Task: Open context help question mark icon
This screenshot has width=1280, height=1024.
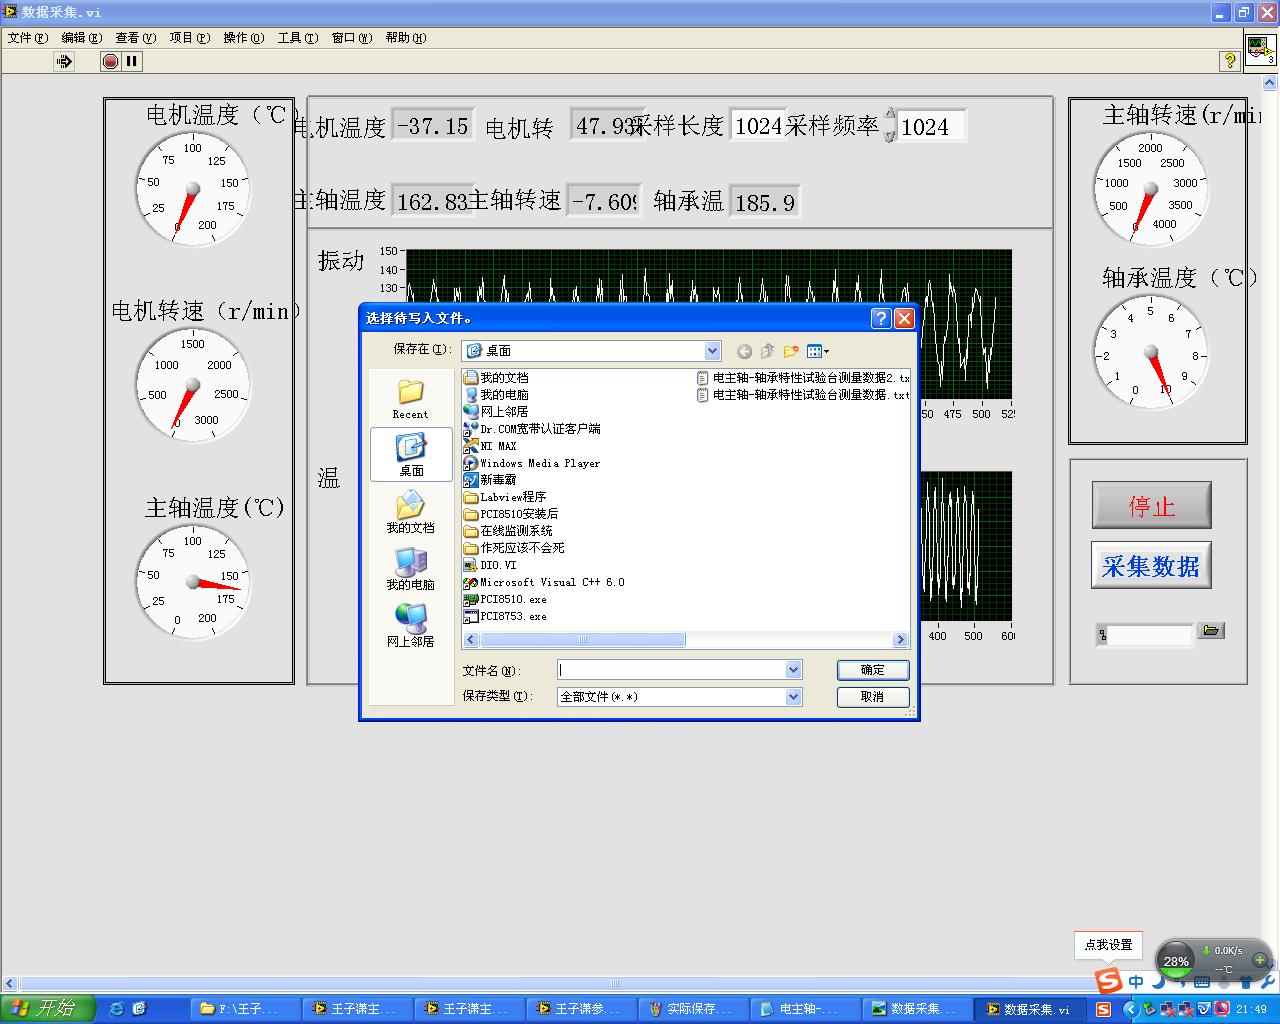Action: (1229, 62)
